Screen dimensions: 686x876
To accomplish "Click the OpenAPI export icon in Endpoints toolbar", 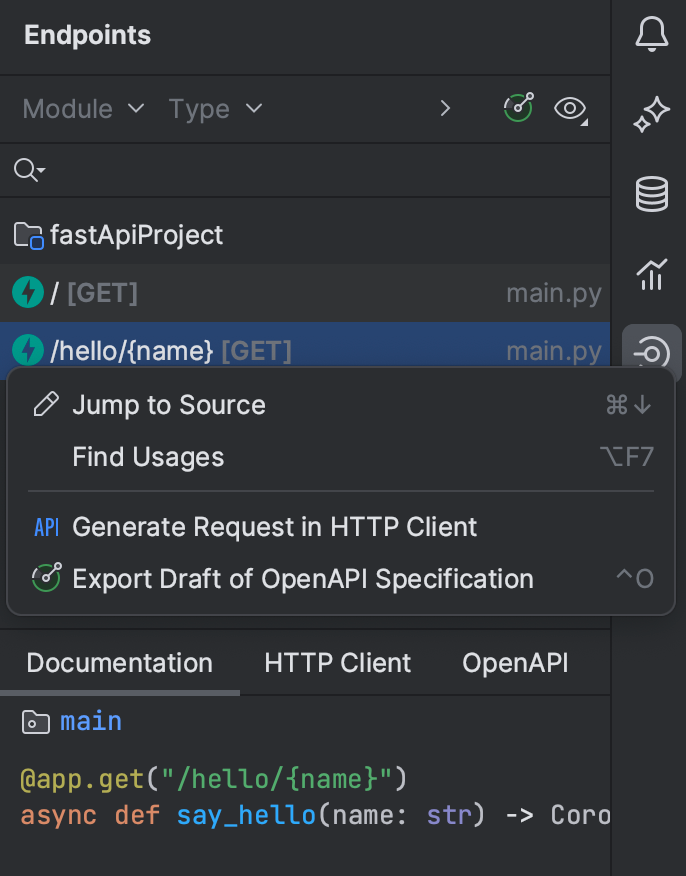I will (519, 108).
